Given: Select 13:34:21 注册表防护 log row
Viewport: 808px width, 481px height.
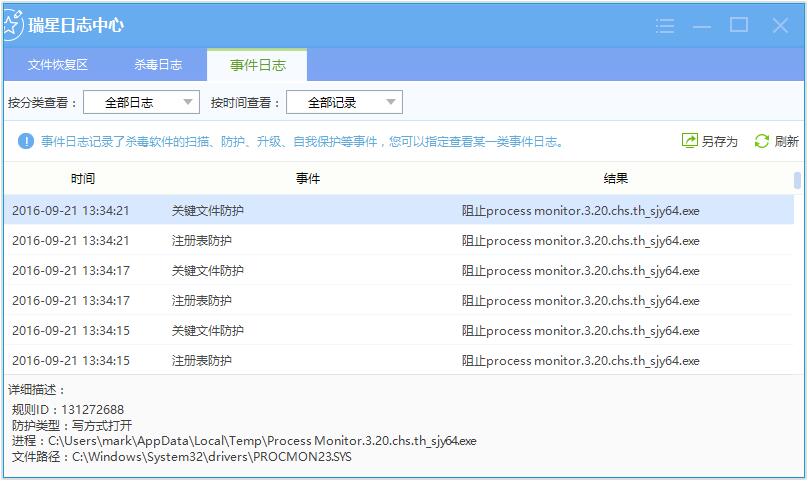Looking at the screenshot, I should 399,240.
